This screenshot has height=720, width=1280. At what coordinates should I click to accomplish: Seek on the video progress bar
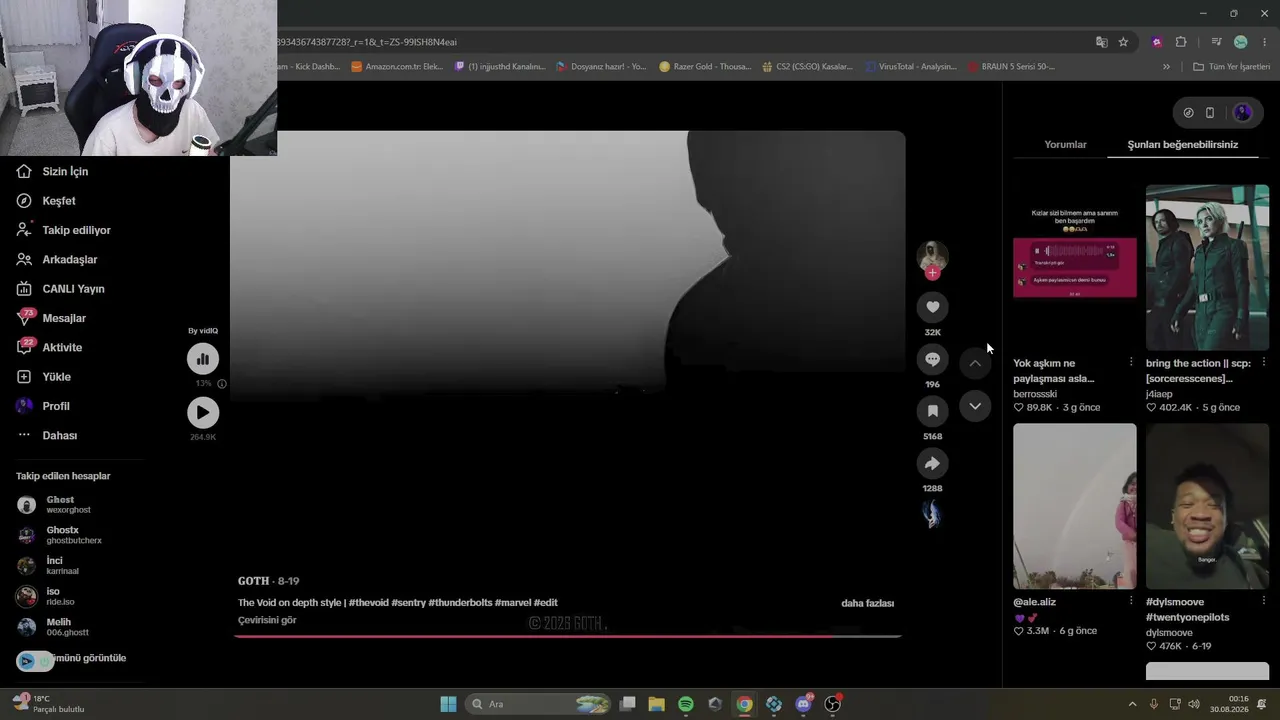click(x=568, y=635)
